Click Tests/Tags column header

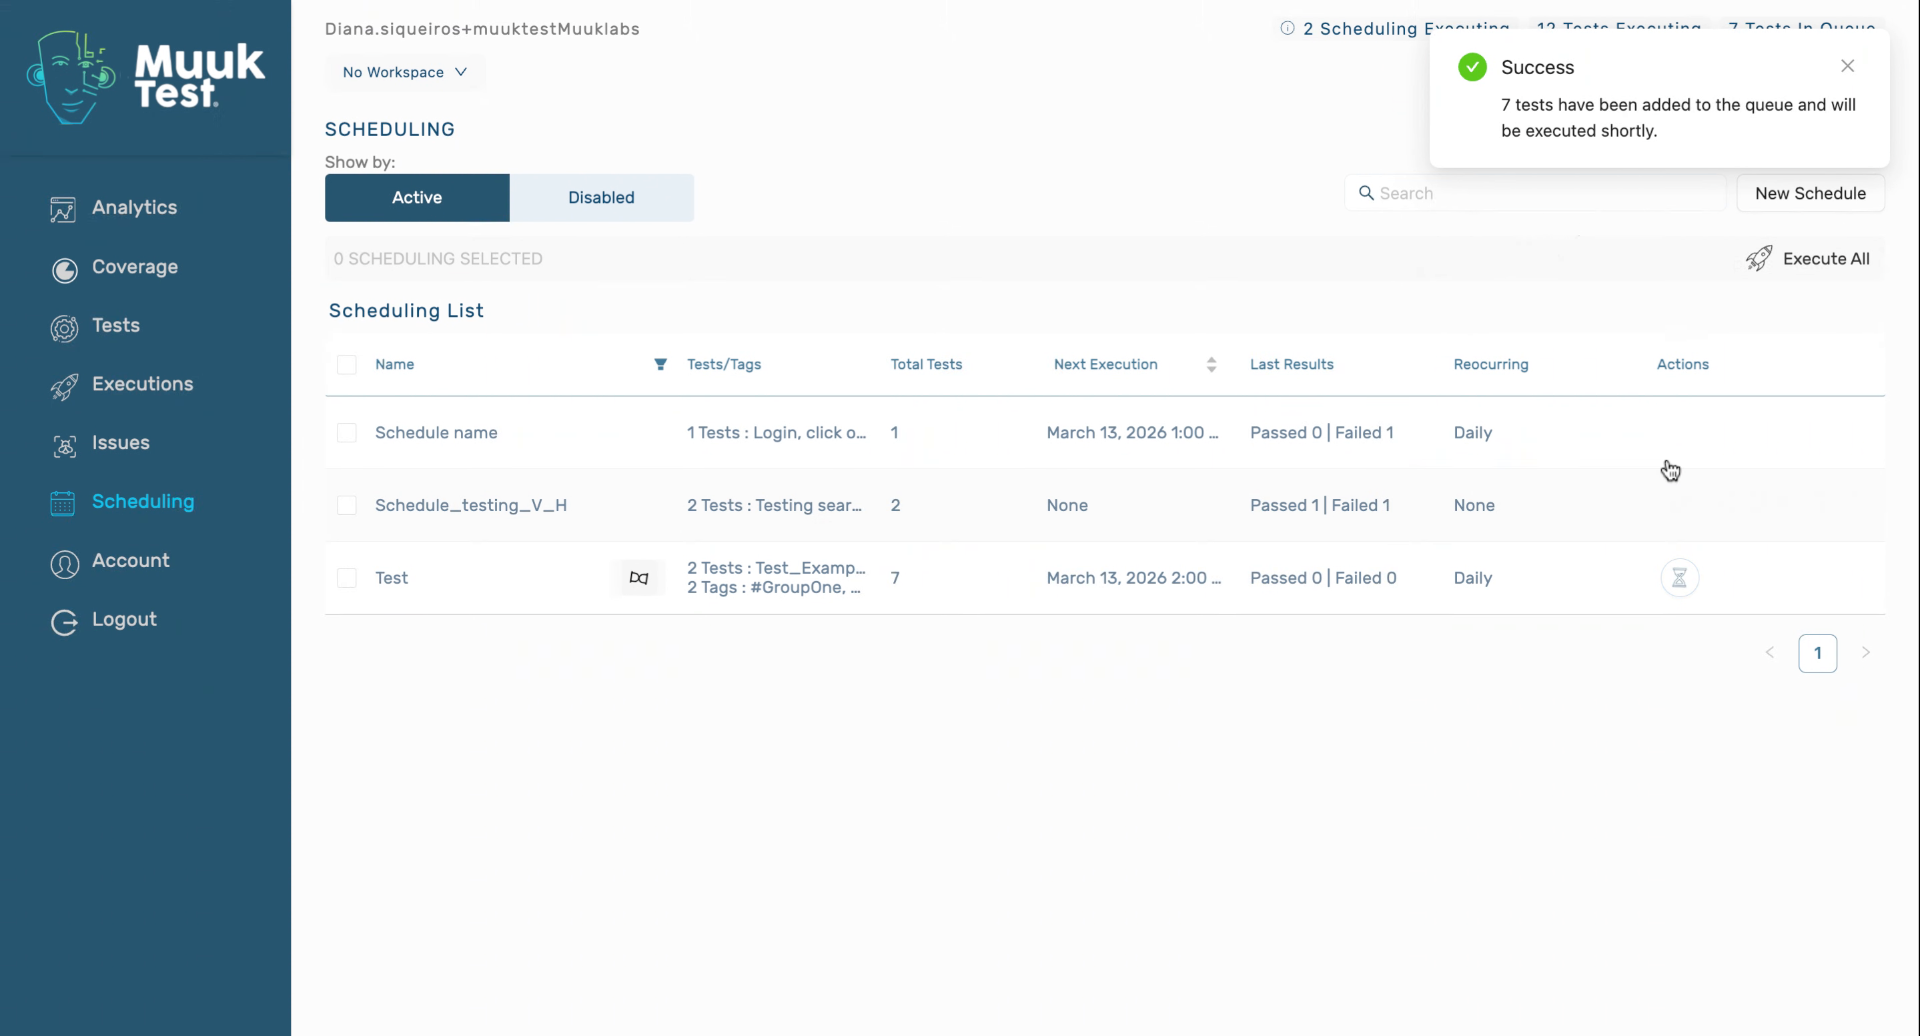(724, 365)
